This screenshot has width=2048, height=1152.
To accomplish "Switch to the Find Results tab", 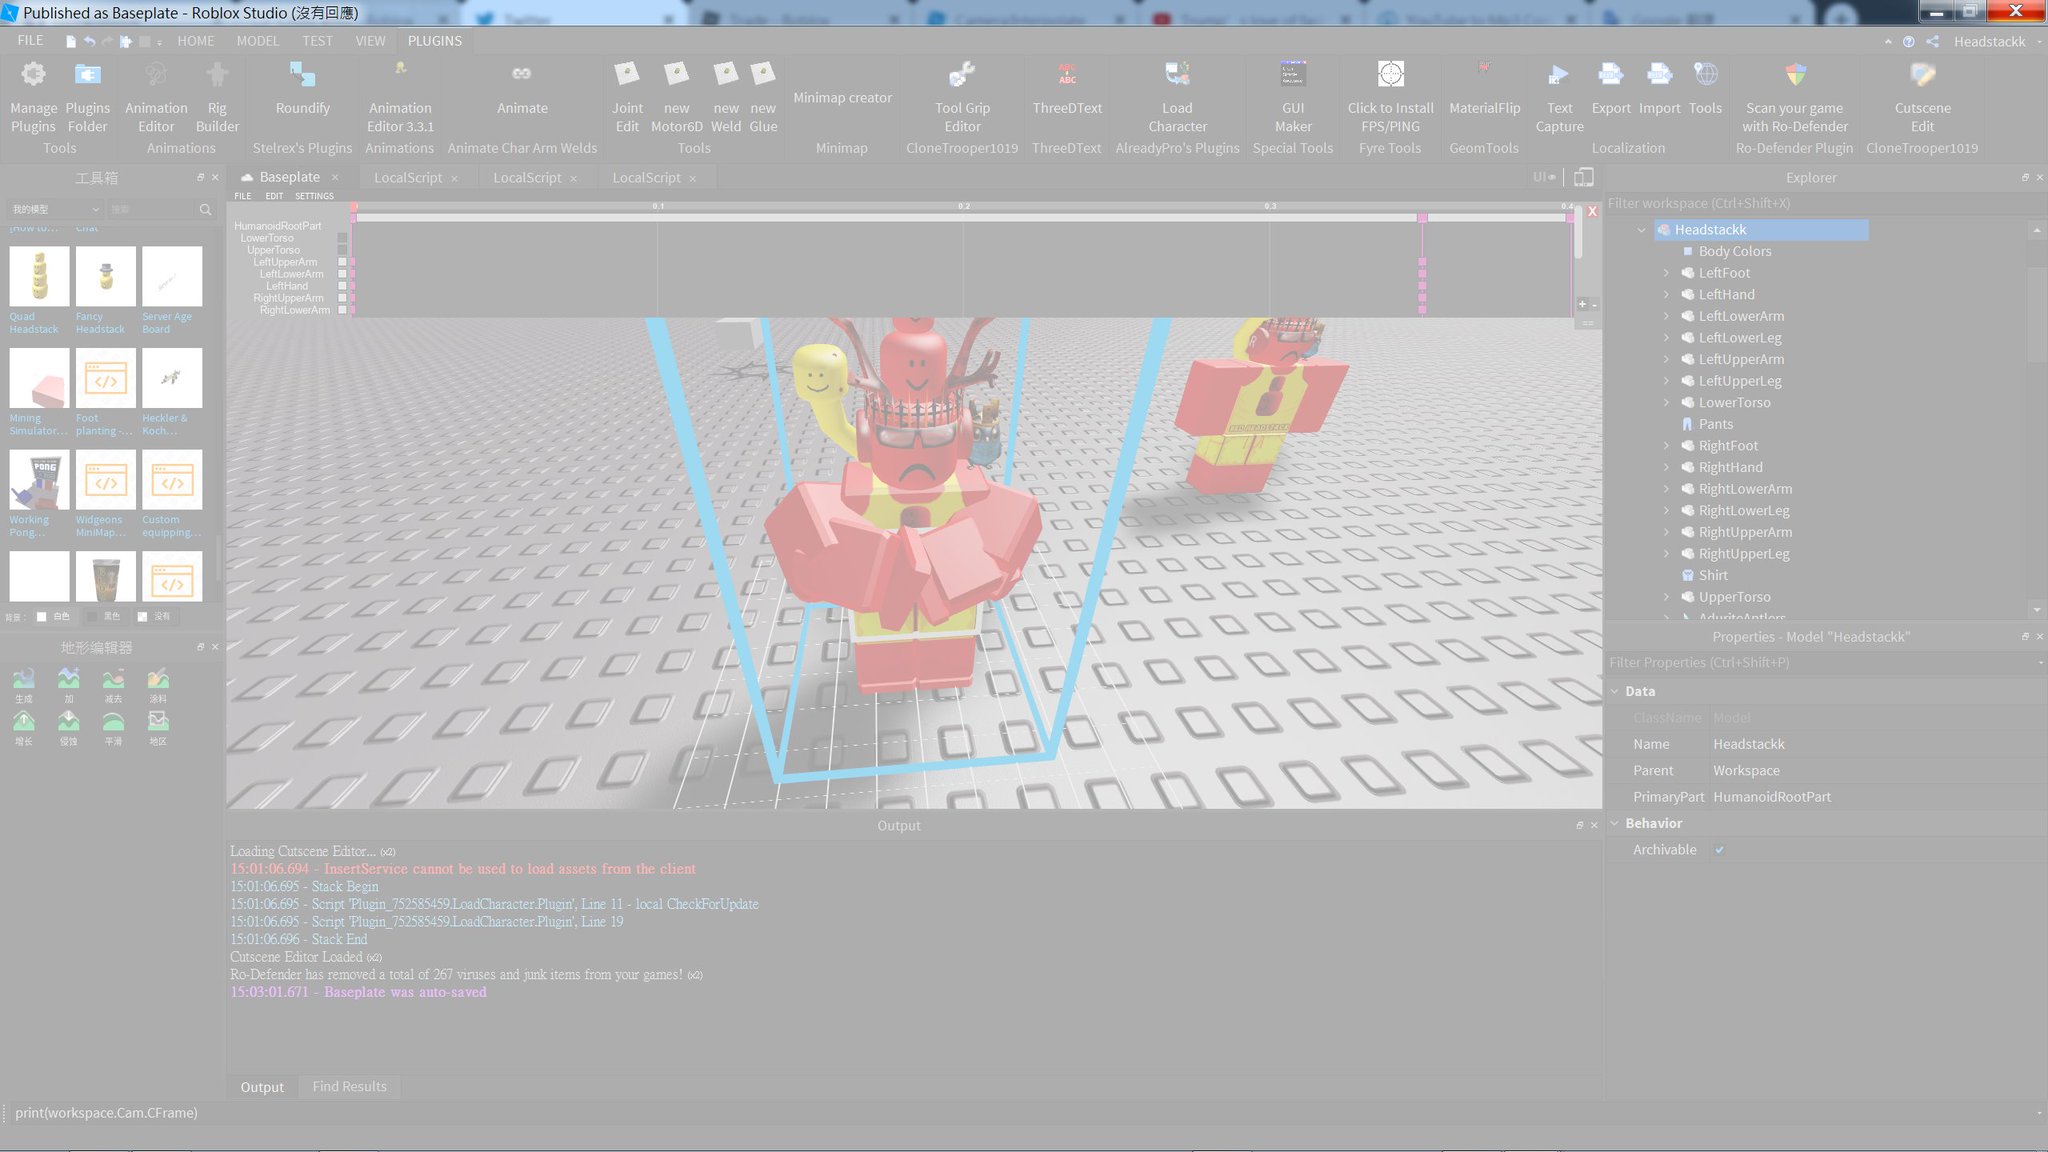I will point(349,1087).
